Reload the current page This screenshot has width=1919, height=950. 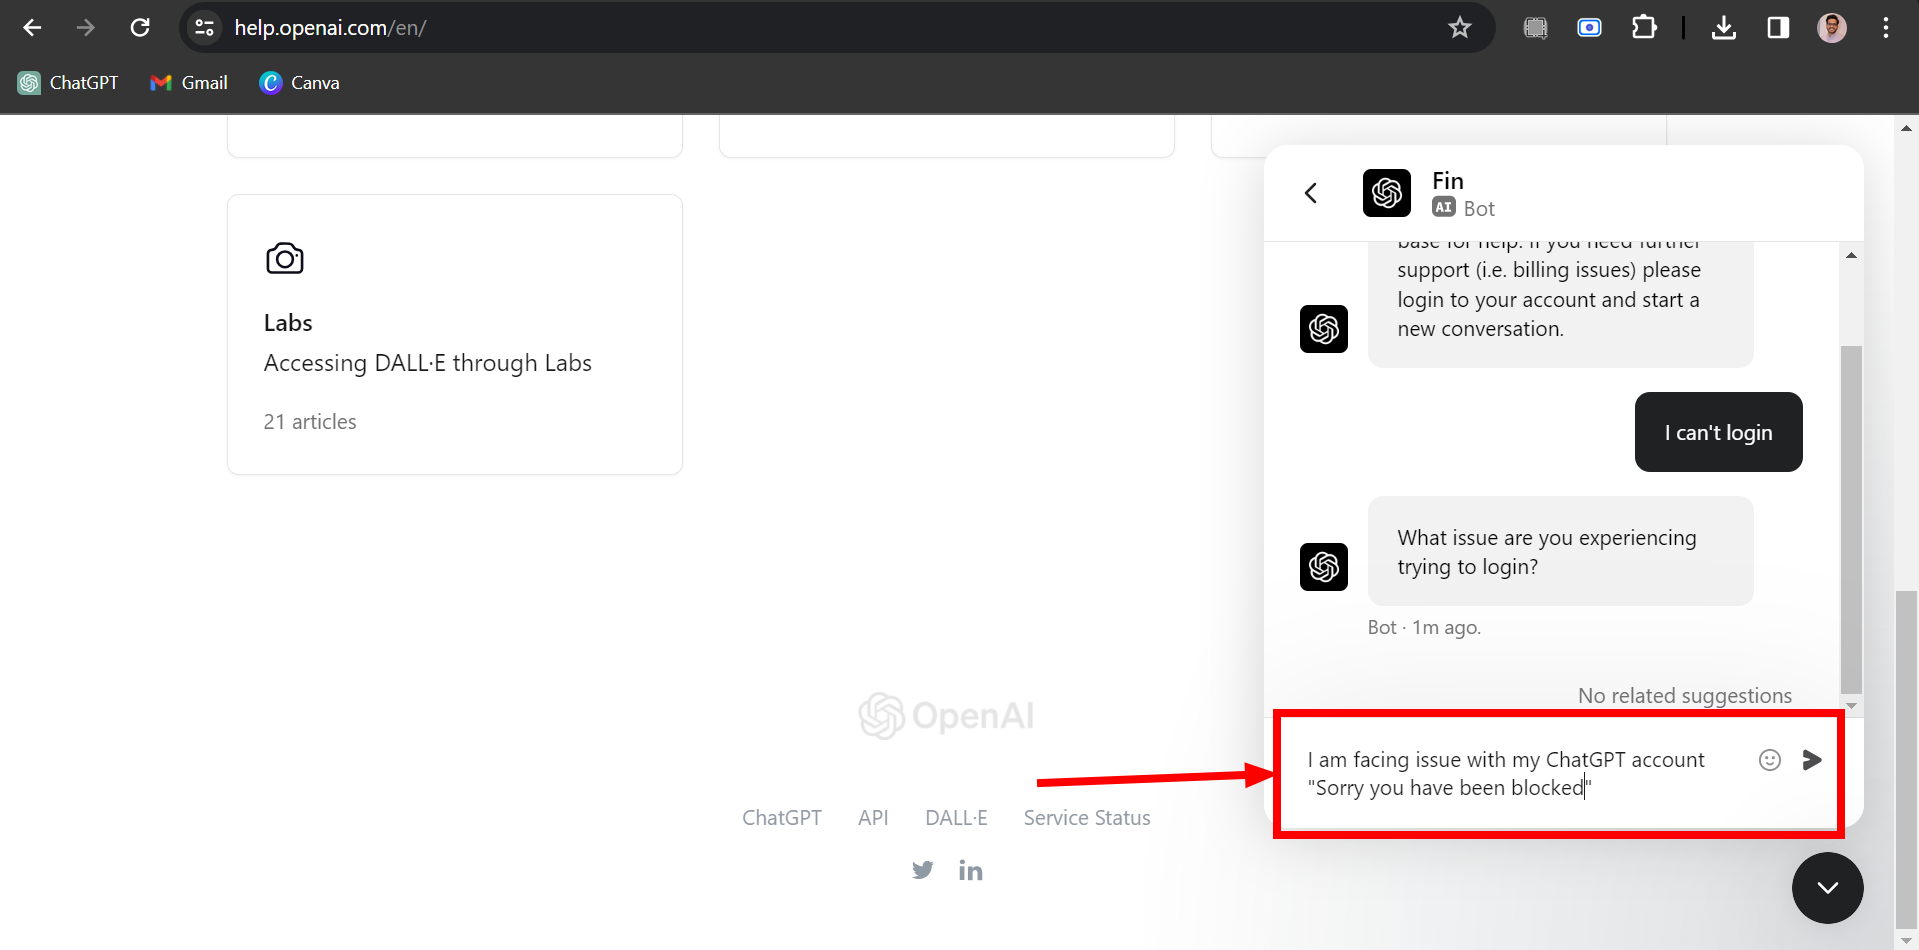pyautogui.click(x=140, y=28)
